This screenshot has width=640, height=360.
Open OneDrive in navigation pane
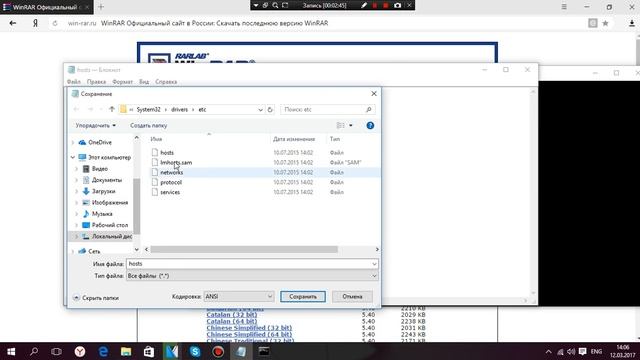[100, 142]
